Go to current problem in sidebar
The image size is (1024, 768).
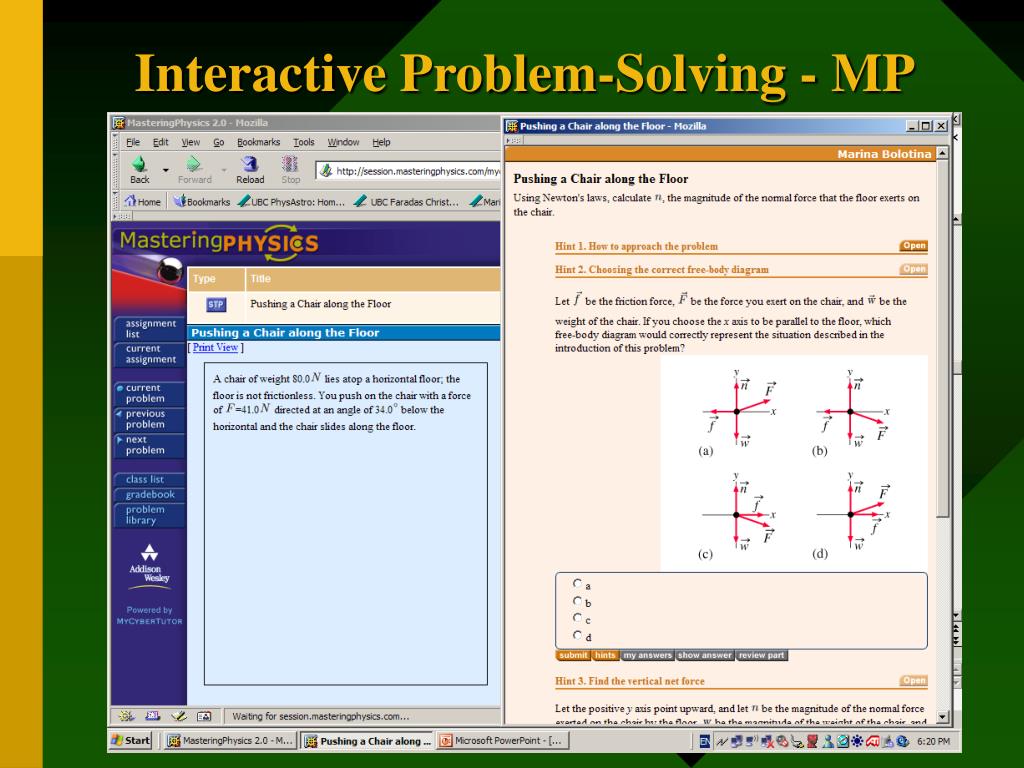(x=150, y=393)
